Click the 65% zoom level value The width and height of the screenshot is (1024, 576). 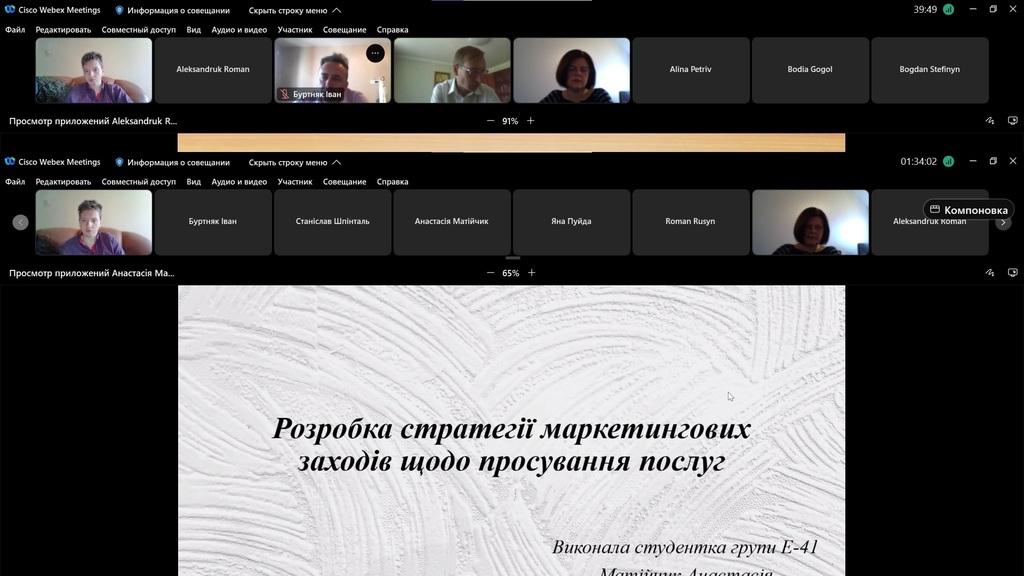(510, 273)
